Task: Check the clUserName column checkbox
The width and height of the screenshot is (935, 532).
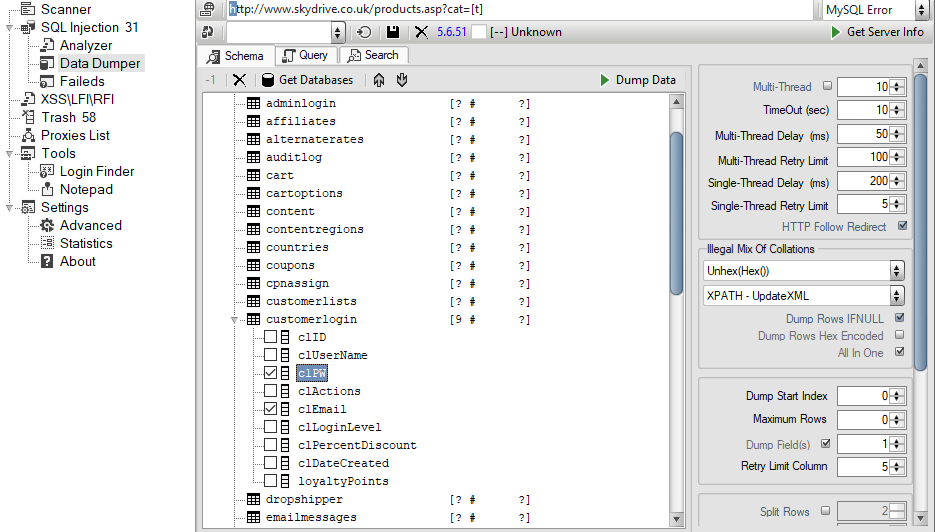Action: click(x=271, y=355)
